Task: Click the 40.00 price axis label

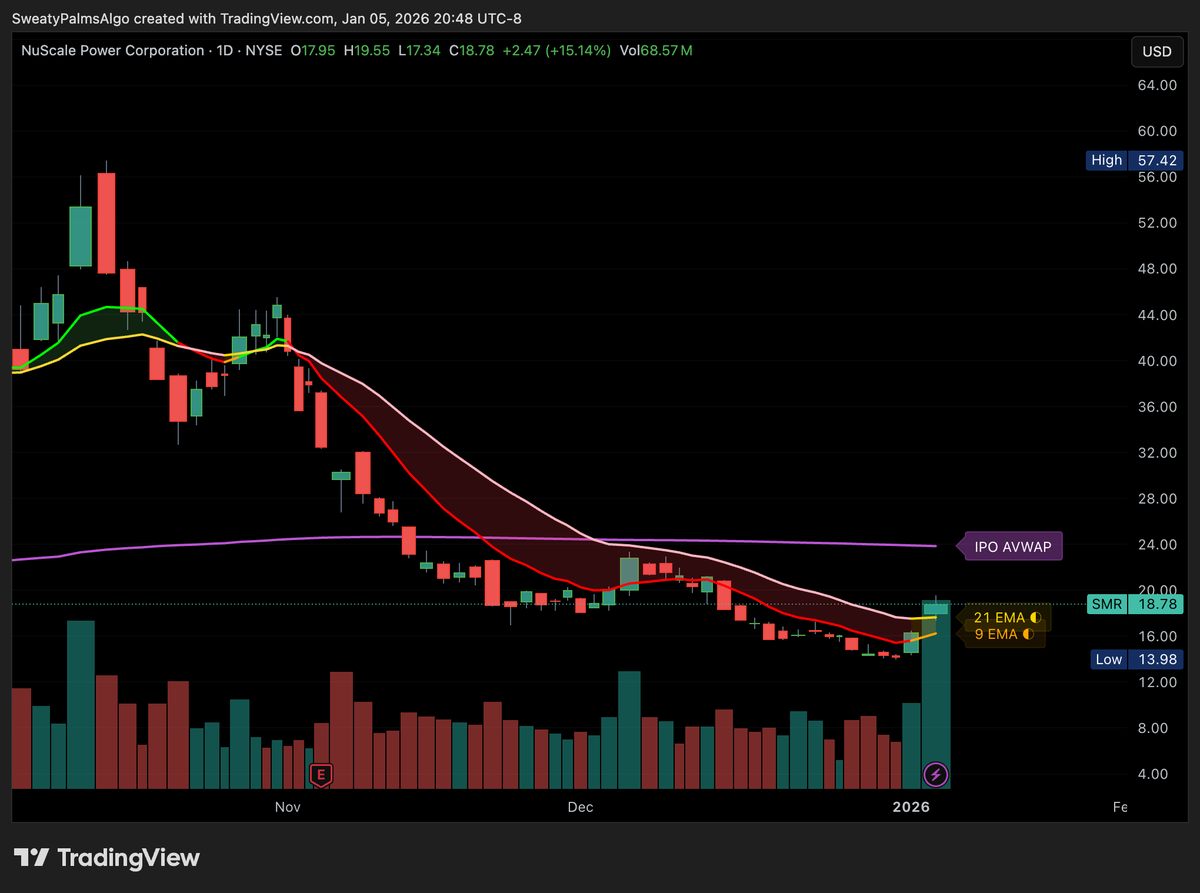Action: (1155, 361)
